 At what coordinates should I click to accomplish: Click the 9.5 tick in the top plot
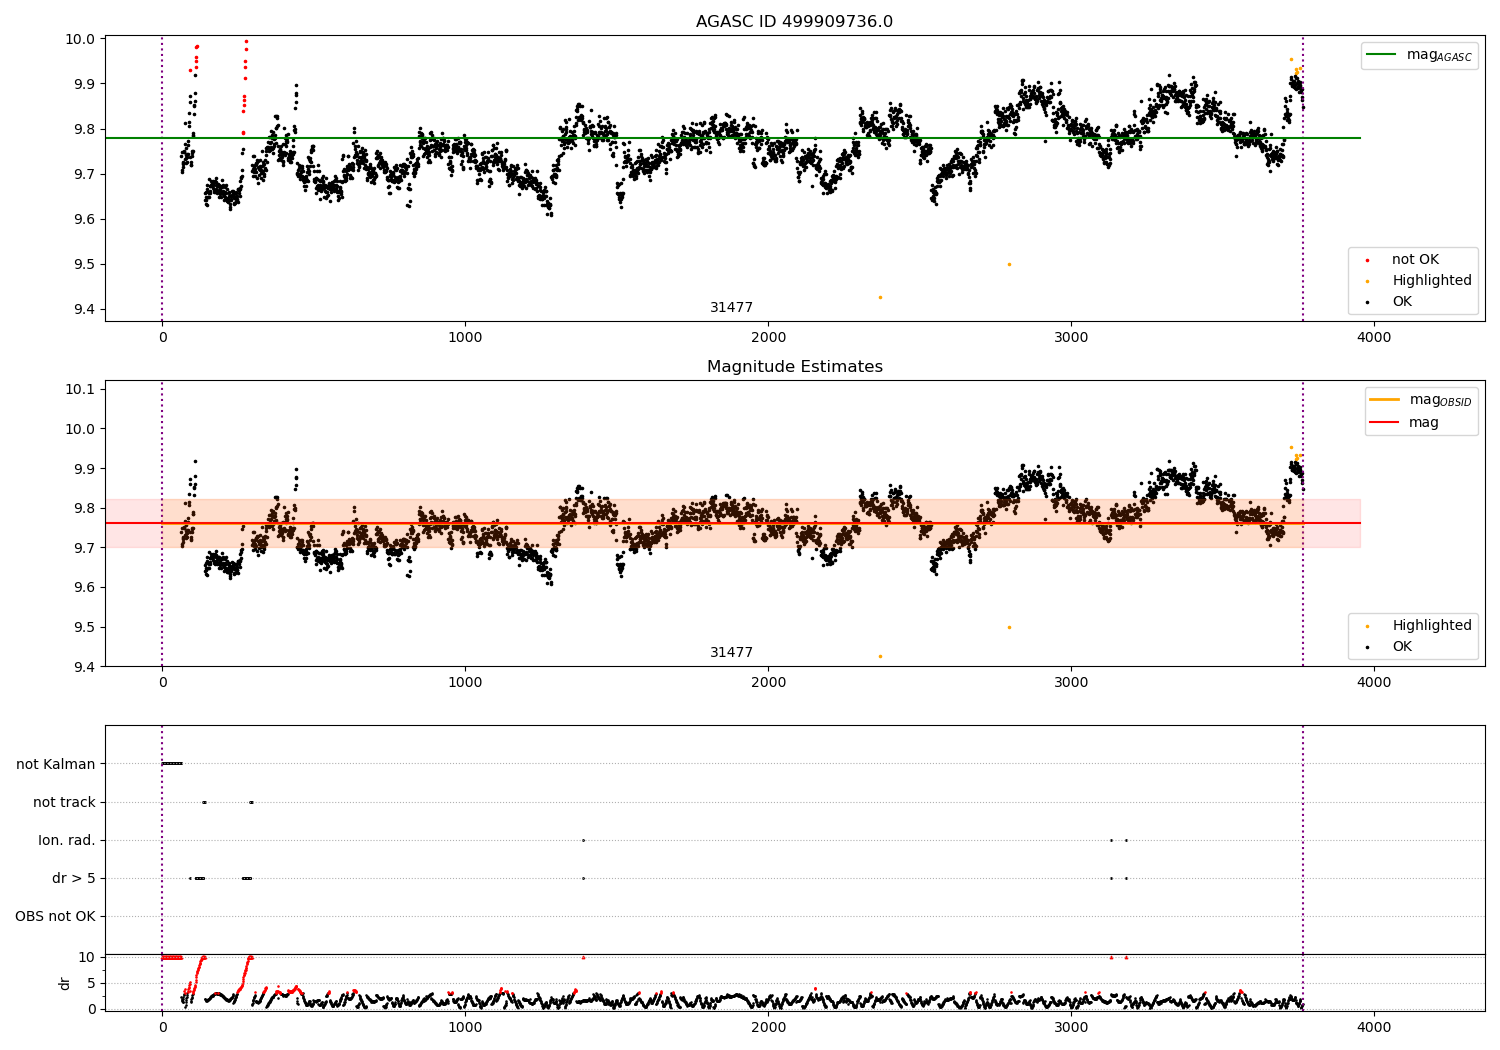(x=87, y=265)
